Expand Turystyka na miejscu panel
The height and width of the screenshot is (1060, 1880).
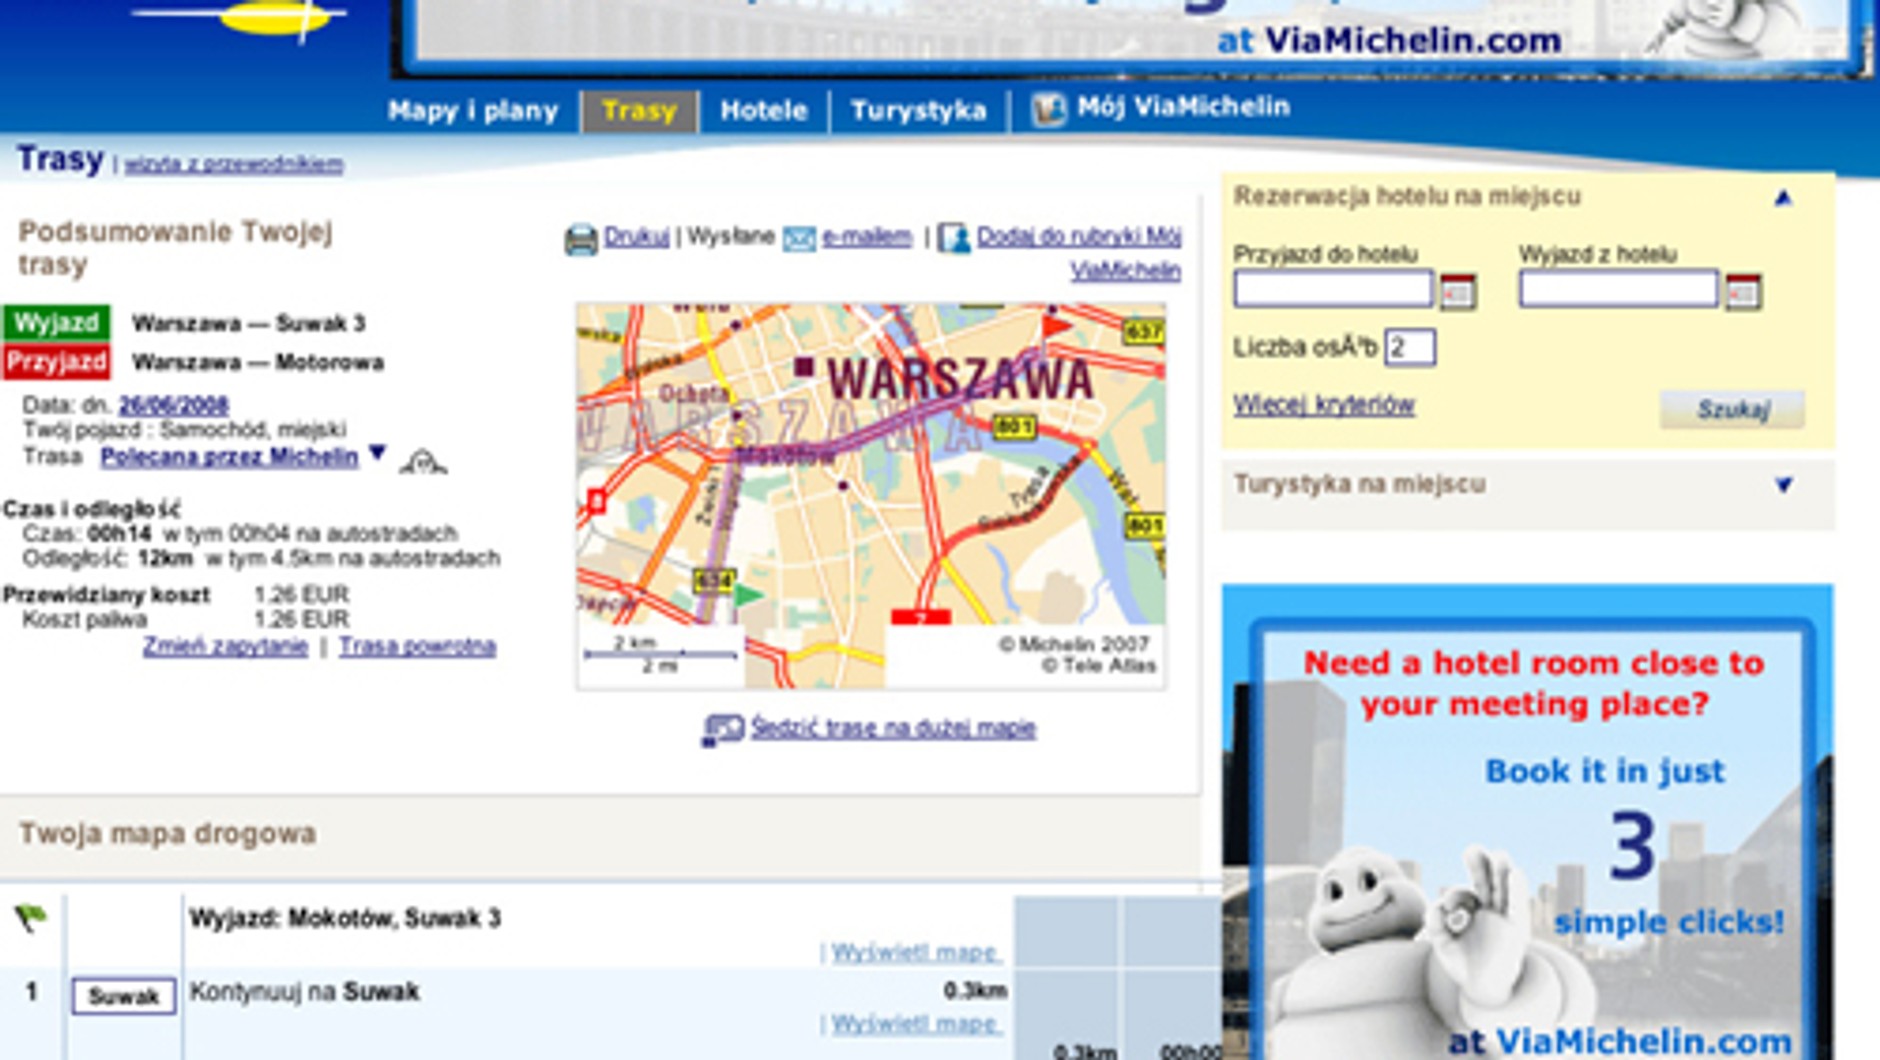1783,485
